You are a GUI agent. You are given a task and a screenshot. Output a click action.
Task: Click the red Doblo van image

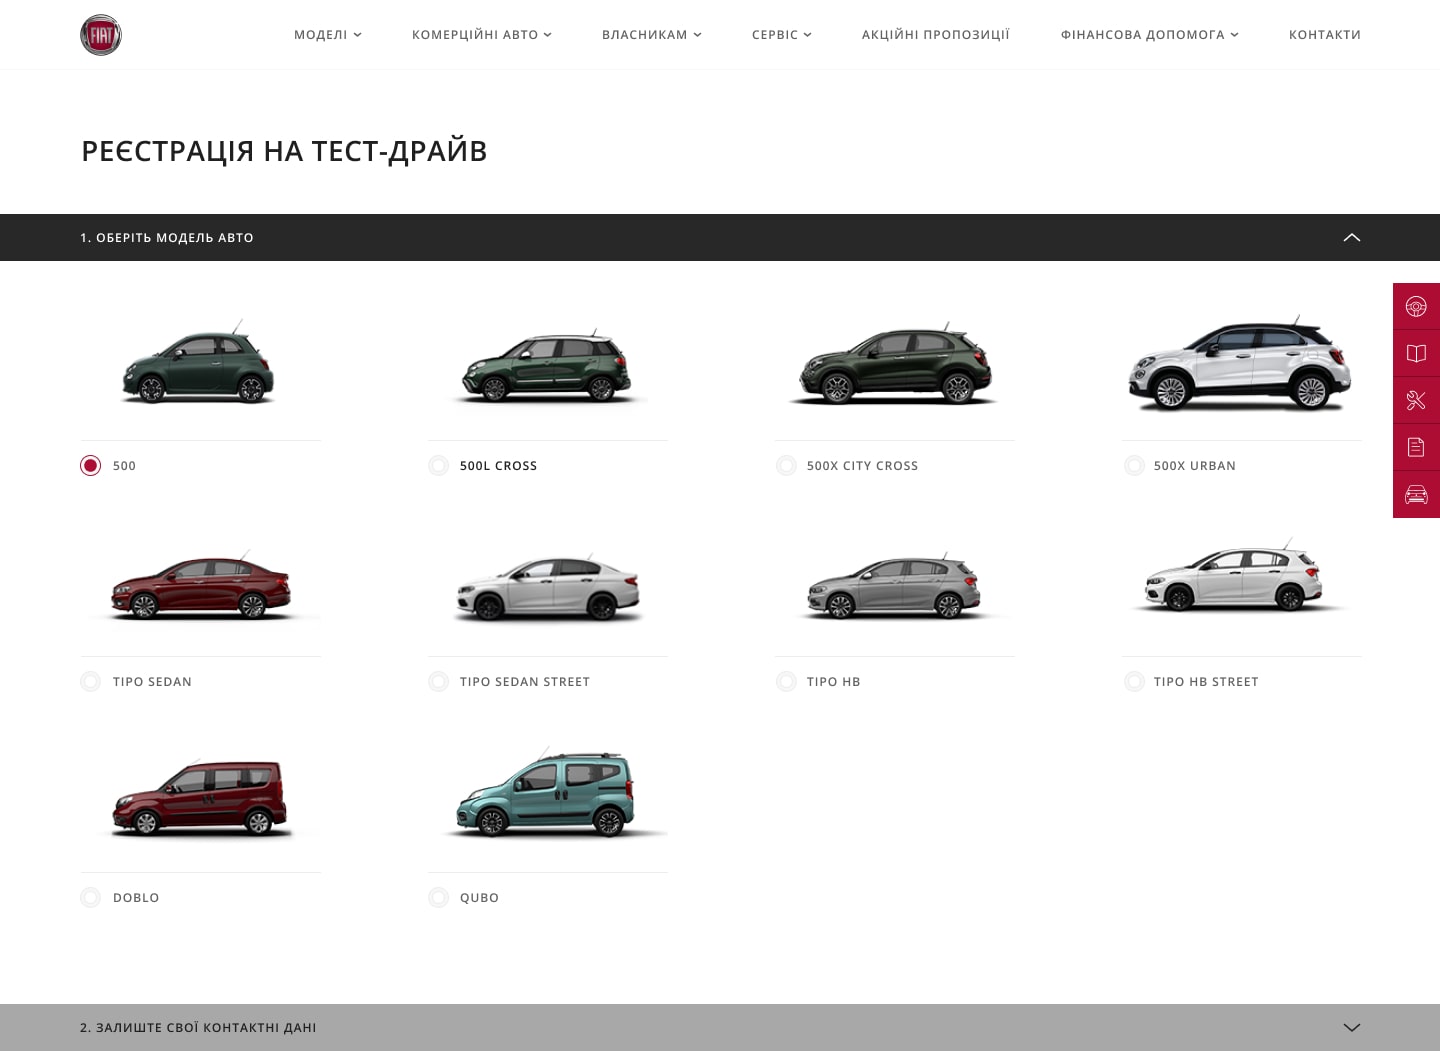(x=200, y=797)
